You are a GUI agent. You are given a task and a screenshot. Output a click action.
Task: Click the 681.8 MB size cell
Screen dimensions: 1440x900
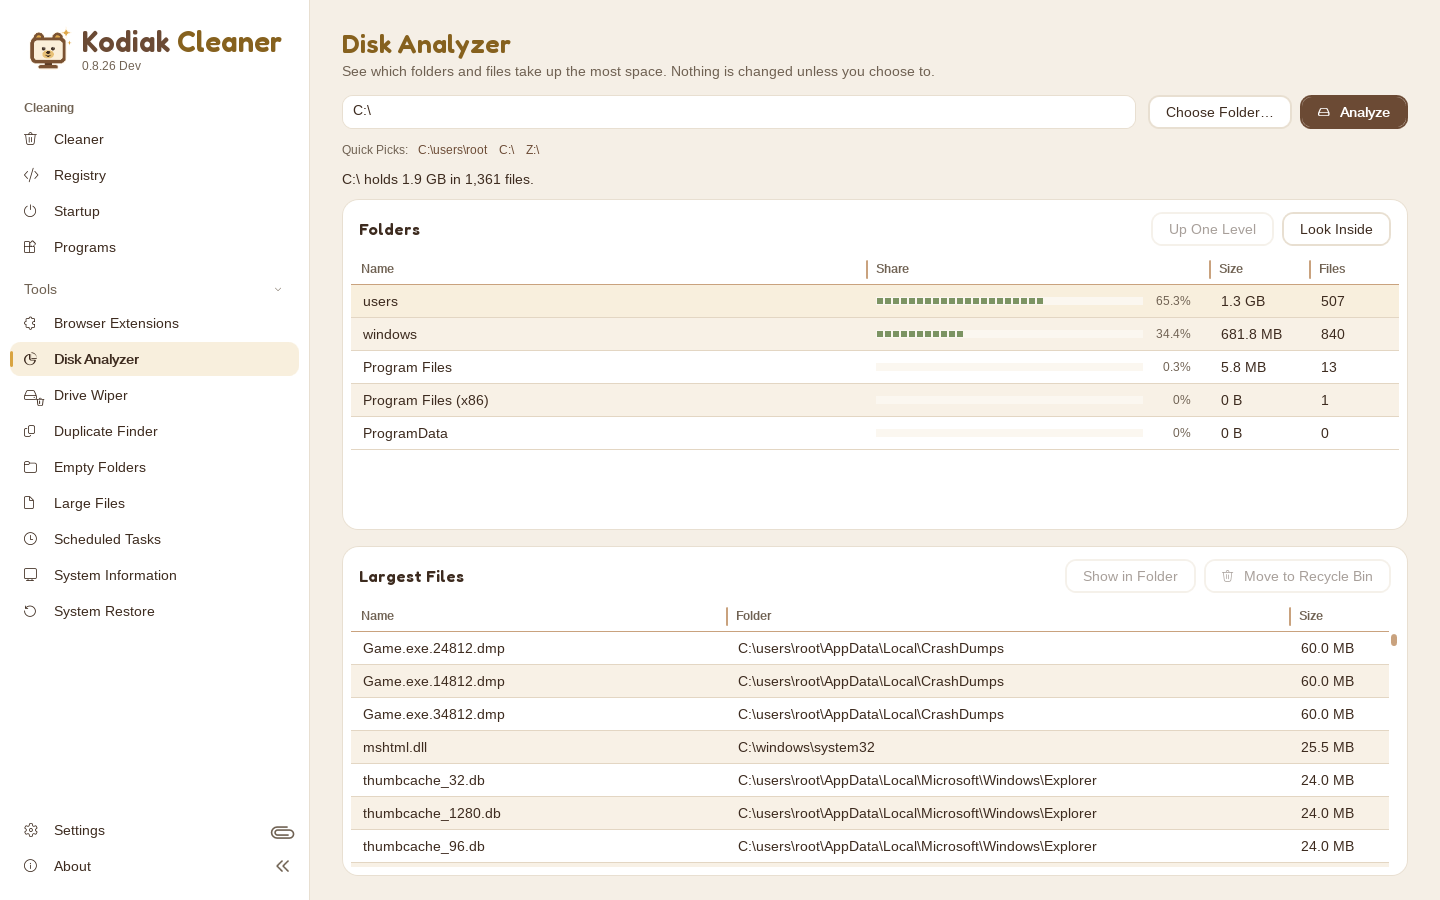point(1251,334)
